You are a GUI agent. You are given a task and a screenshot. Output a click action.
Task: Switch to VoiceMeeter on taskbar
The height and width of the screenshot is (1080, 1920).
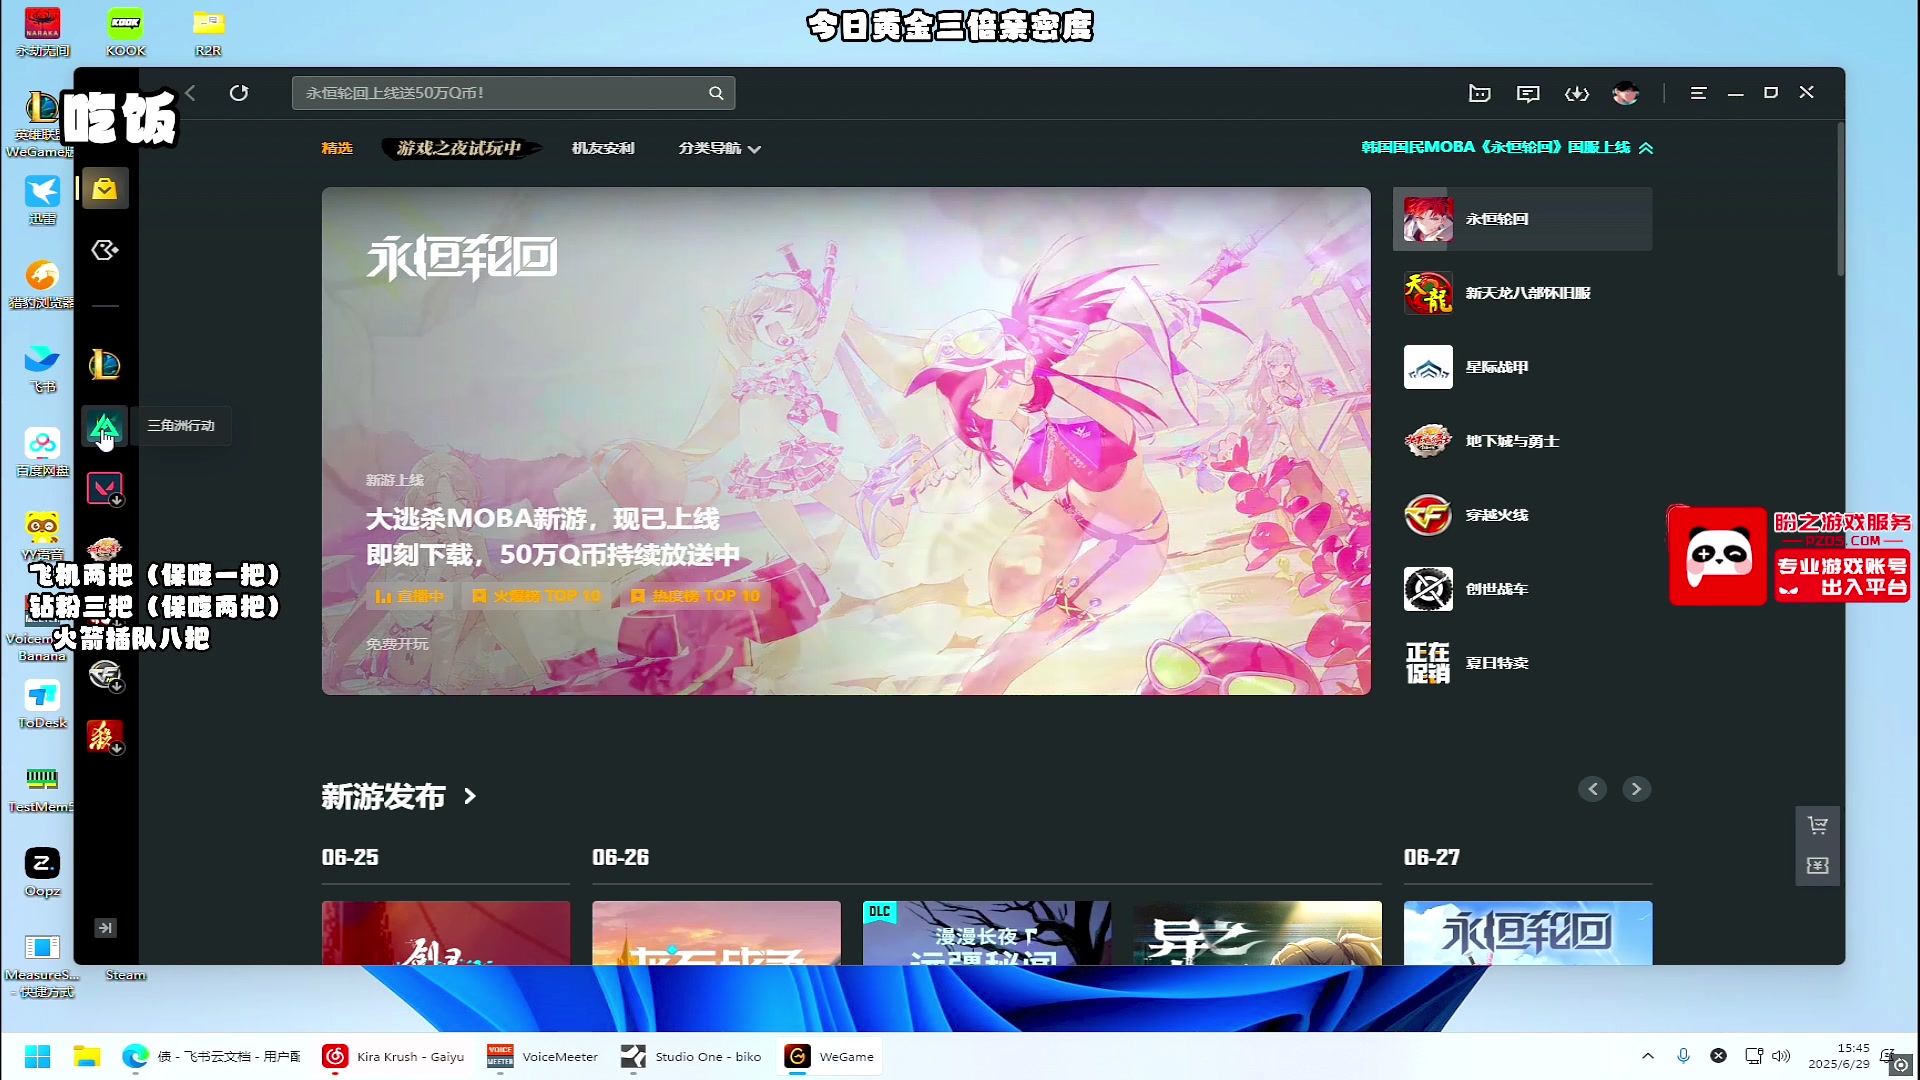pos(542,1056)
